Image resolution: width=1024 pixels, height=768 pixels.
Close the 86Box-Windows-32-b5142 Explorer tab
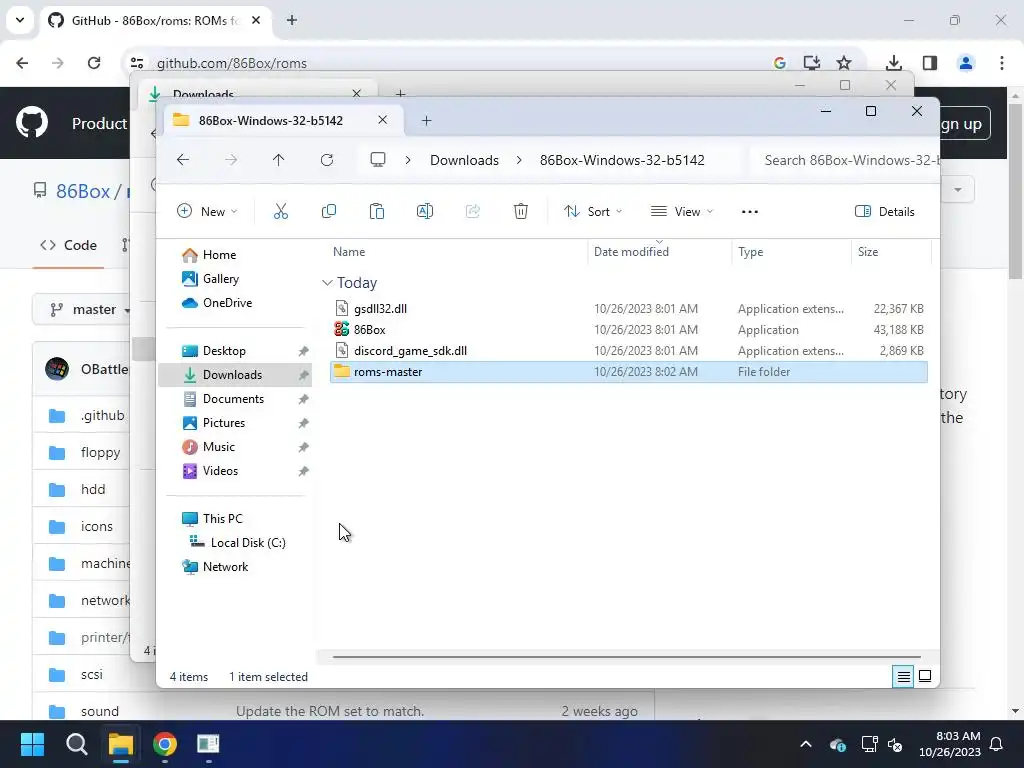[x=383, y=120]
